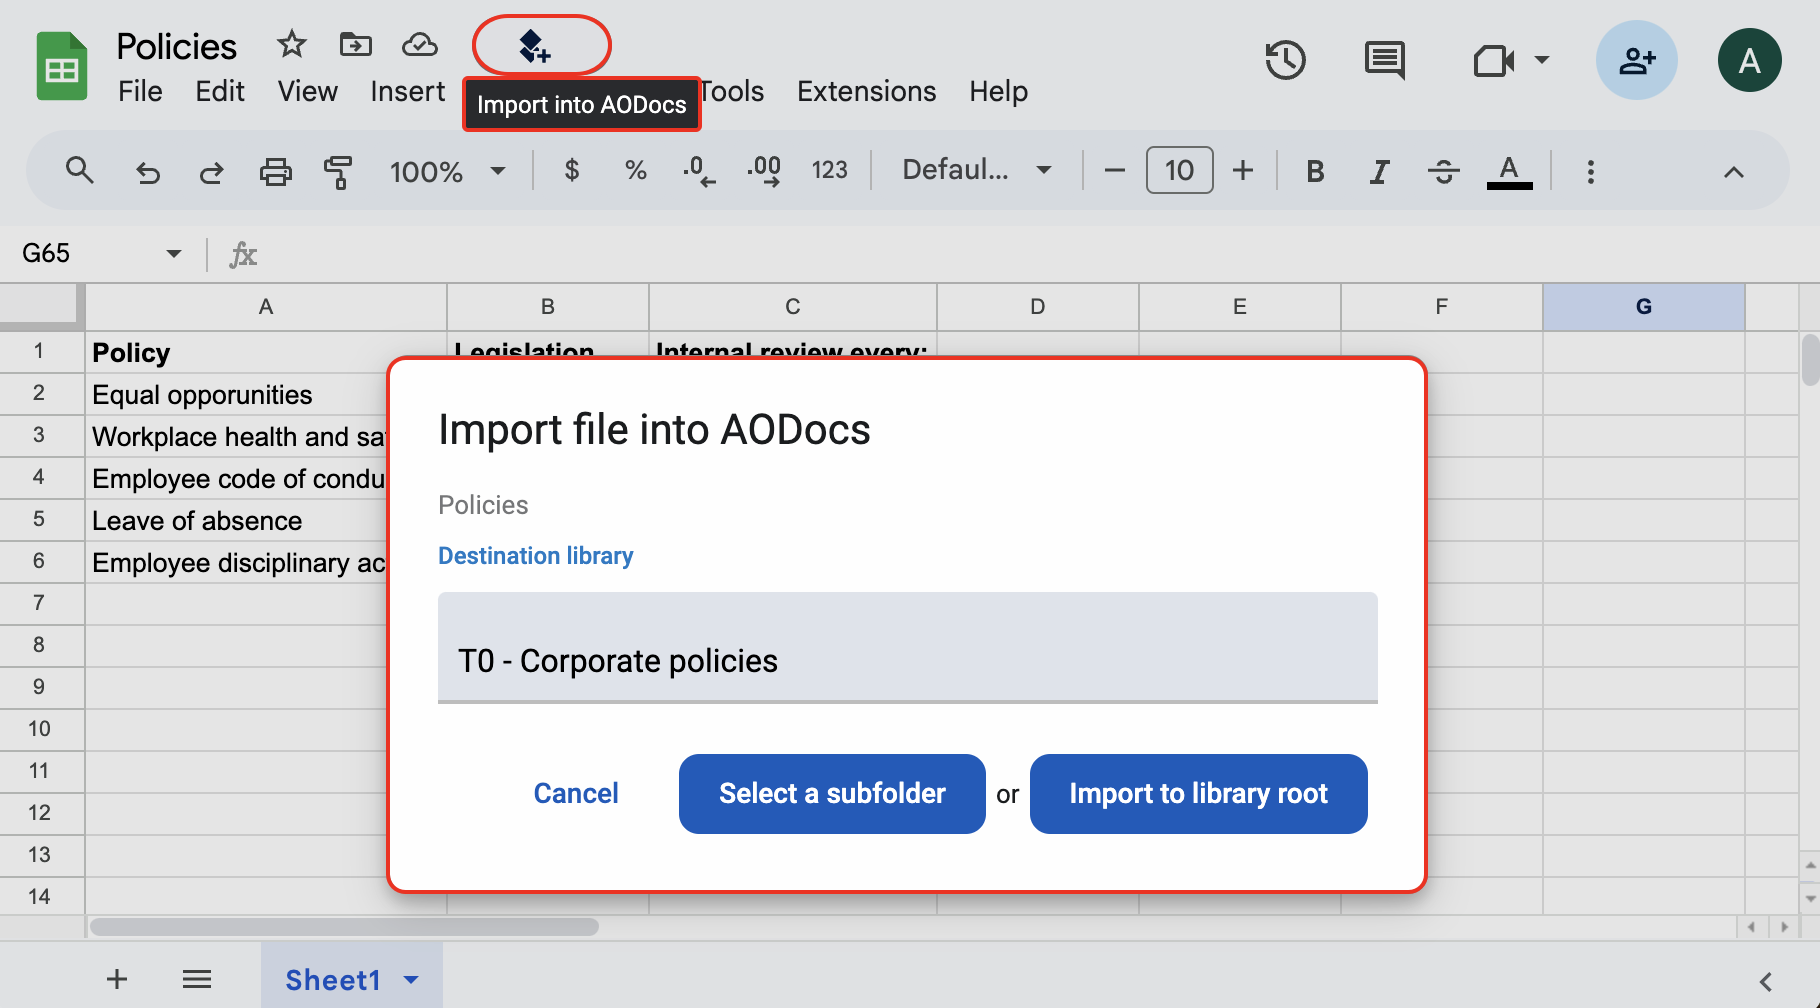Open the text color picker
This screenshot has width=1820, height=1008.
[x=1509, y=172]
